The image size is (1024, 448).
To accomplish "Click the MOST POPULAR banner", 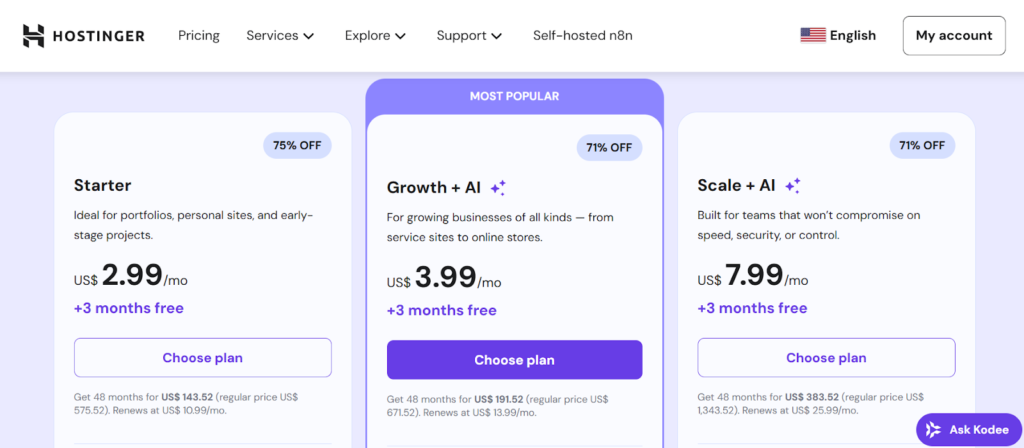I will [x=514, y=96].
